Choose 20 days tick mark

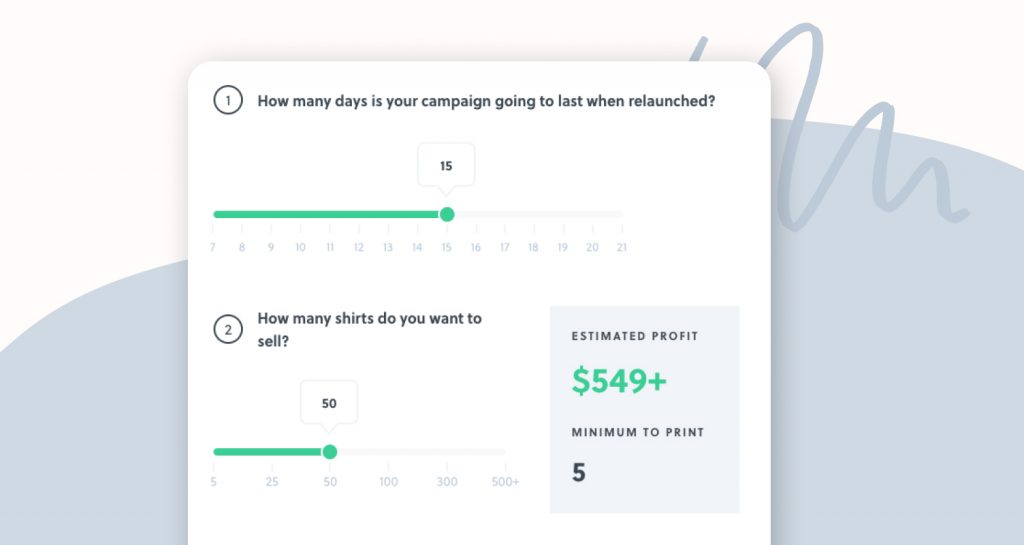tap(592, 247)
